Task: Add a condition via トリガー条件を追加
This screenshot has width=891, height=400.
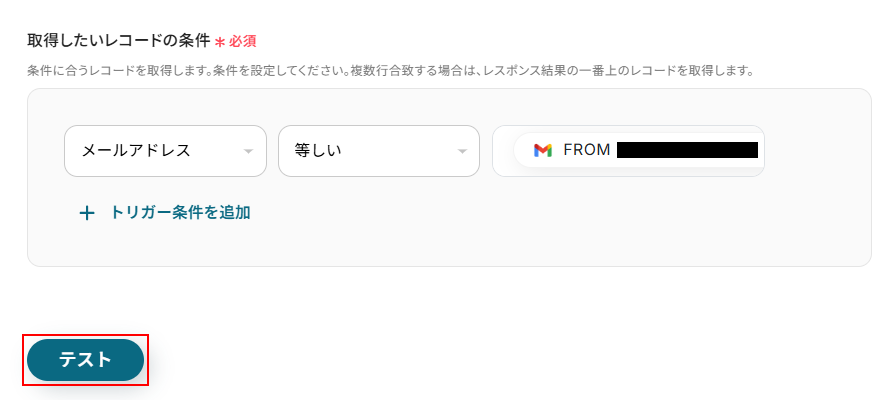Action: click(179, 212)
